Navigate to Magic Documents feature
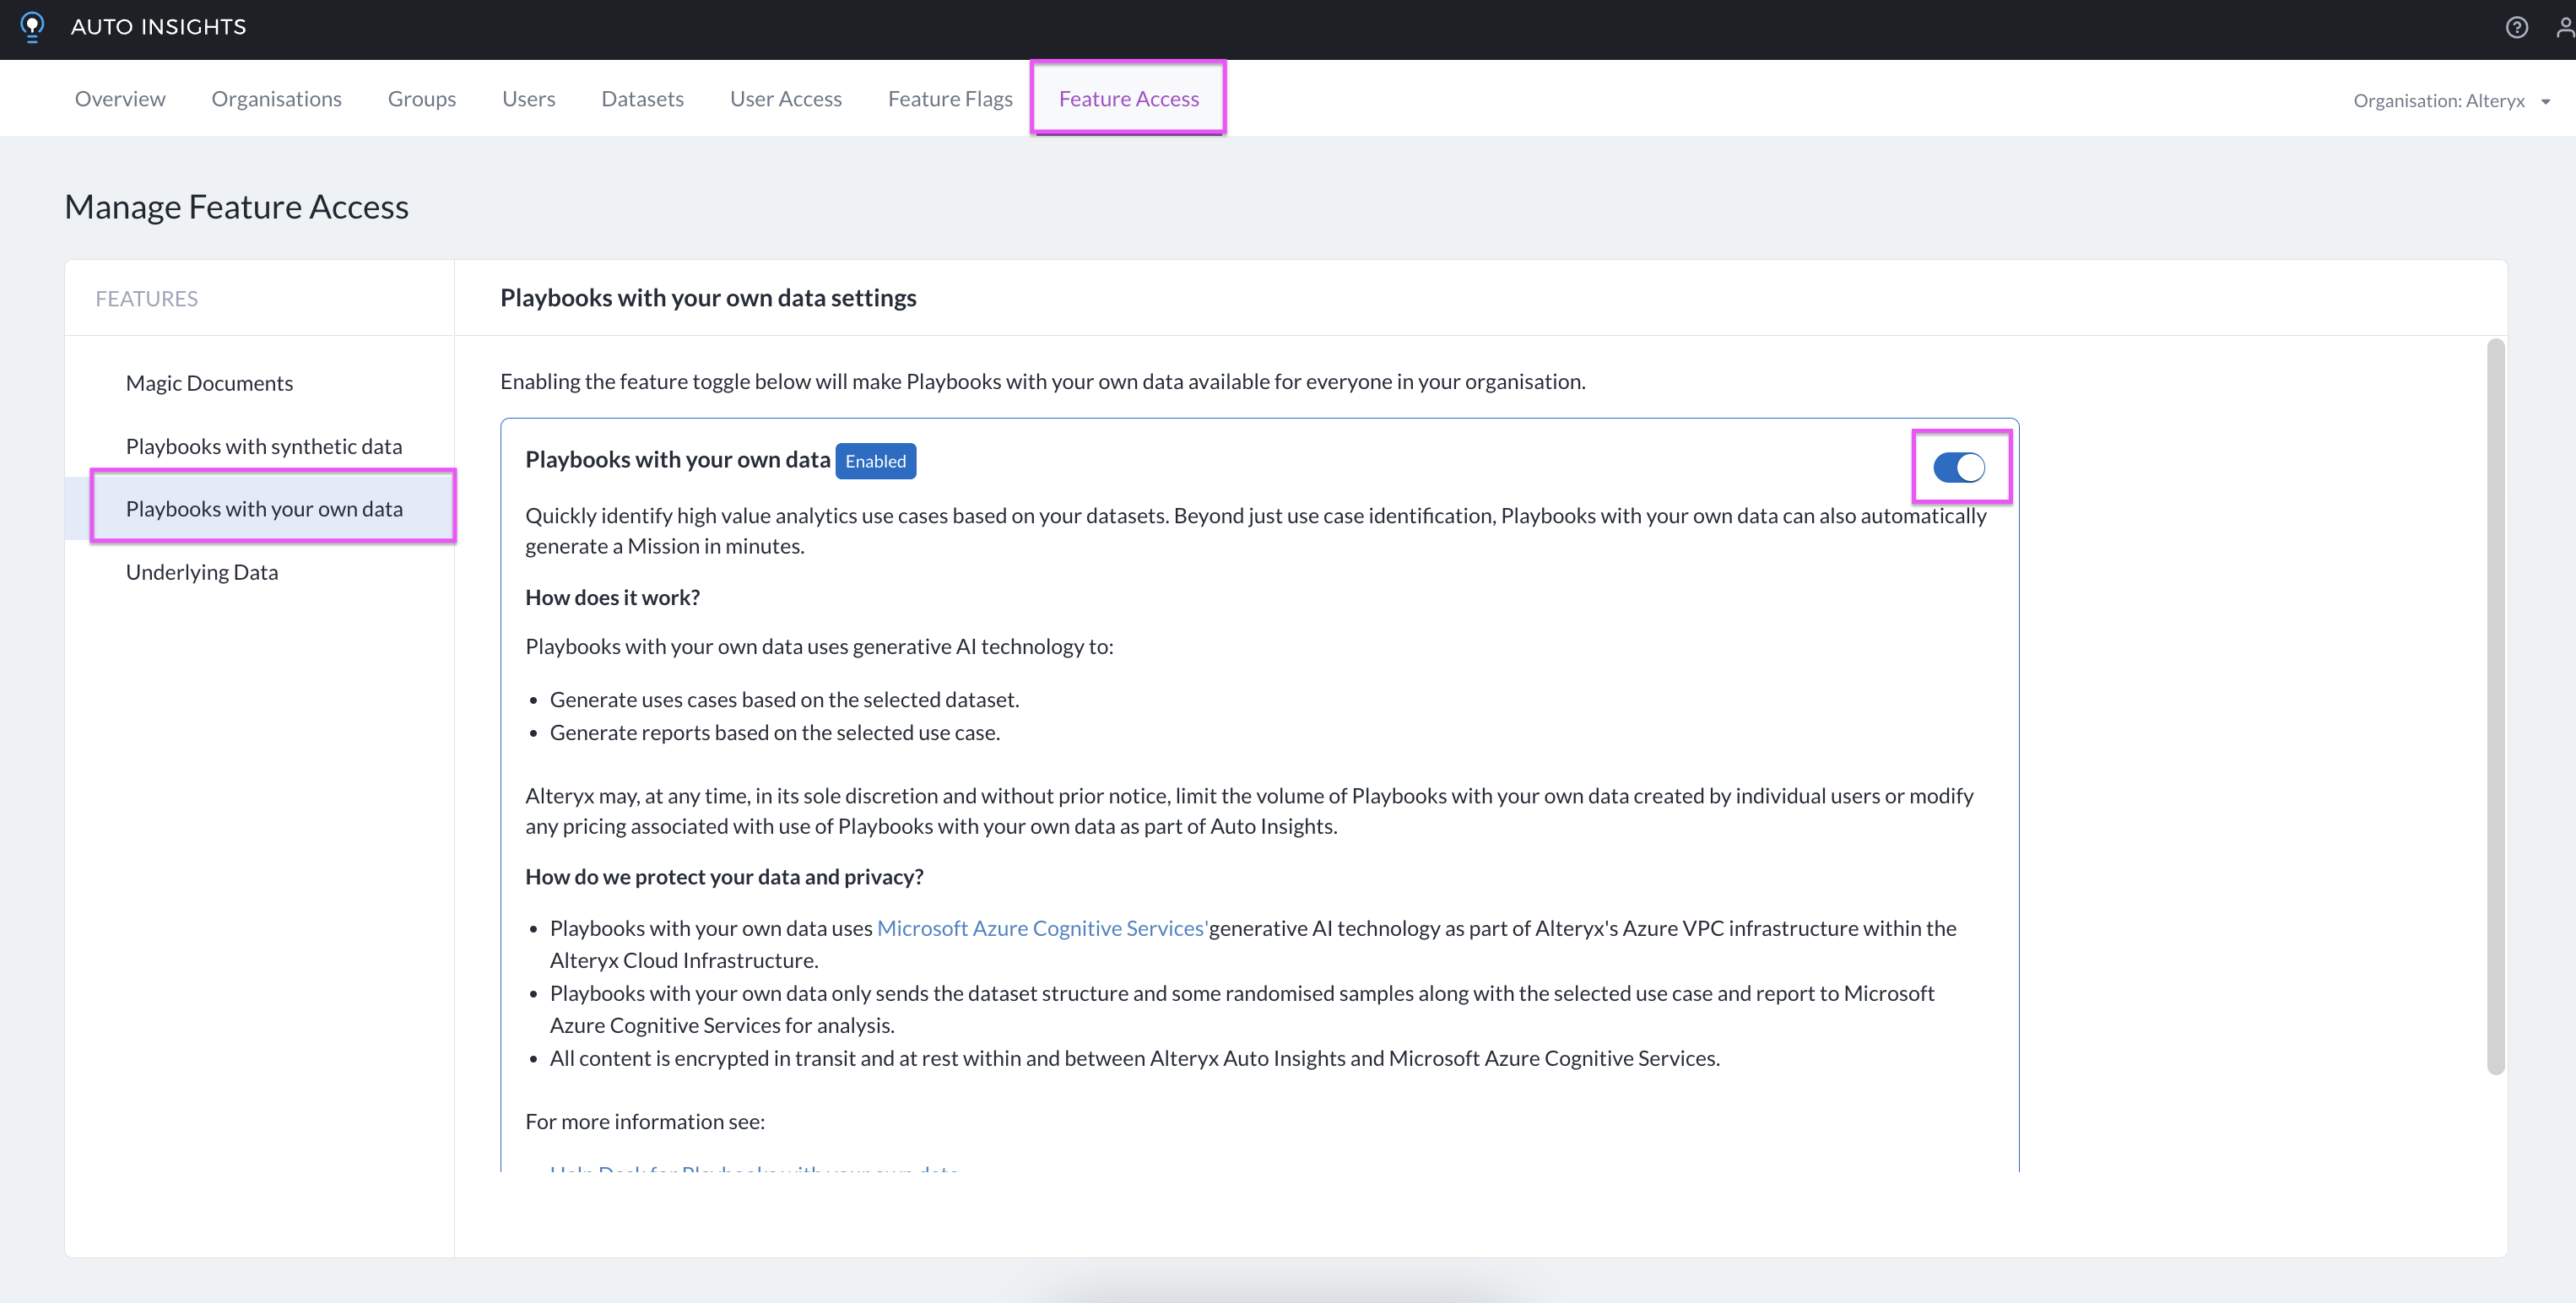 (x=209, y=381)
